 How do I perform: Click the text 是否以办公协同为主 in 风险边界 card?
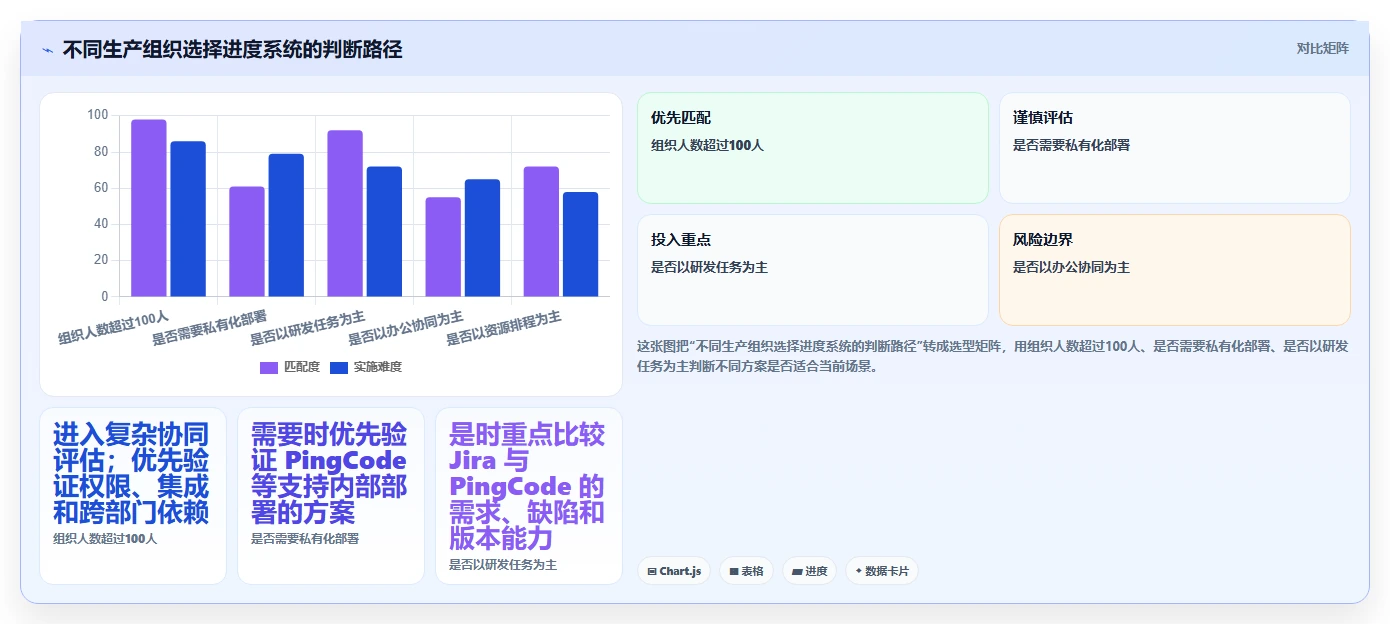tap(1071, 267)
